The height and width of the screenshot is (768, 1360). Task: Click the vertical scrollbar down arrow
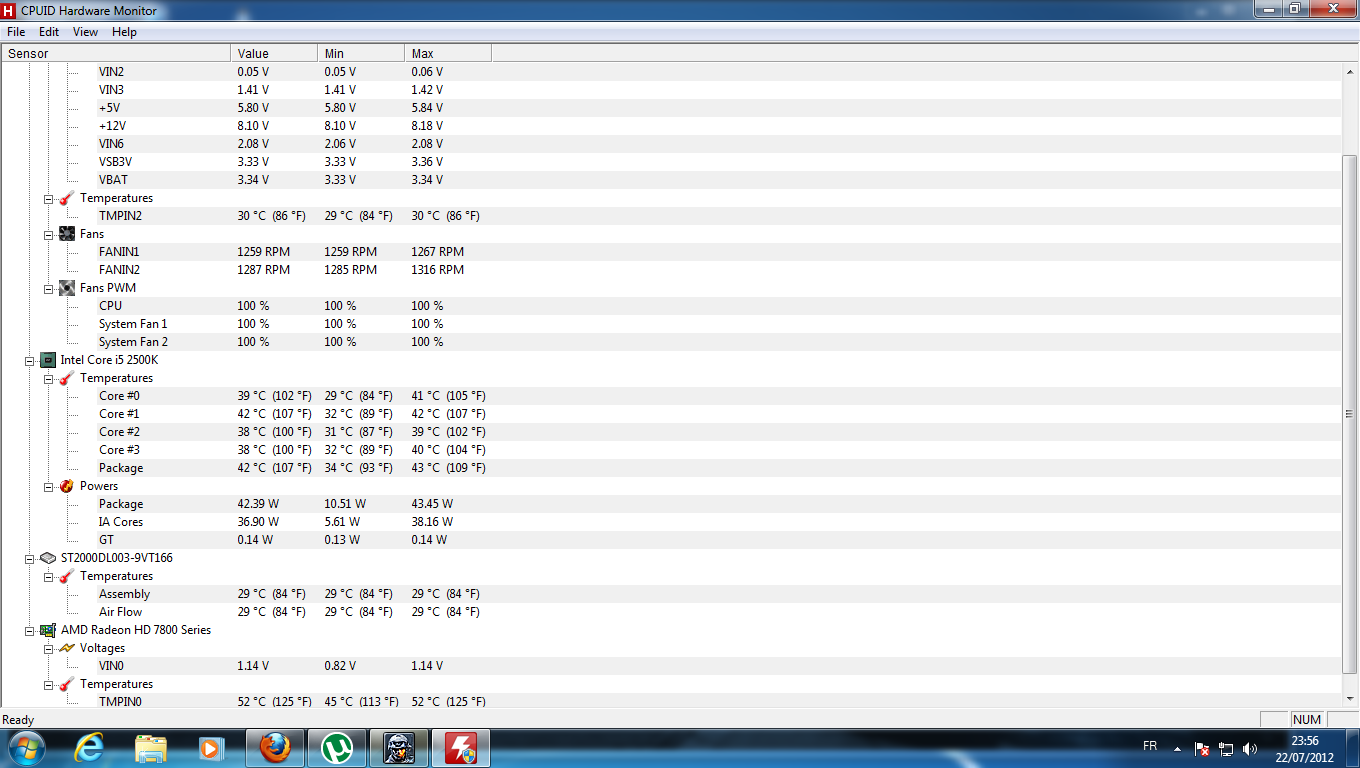point(1350,697)
